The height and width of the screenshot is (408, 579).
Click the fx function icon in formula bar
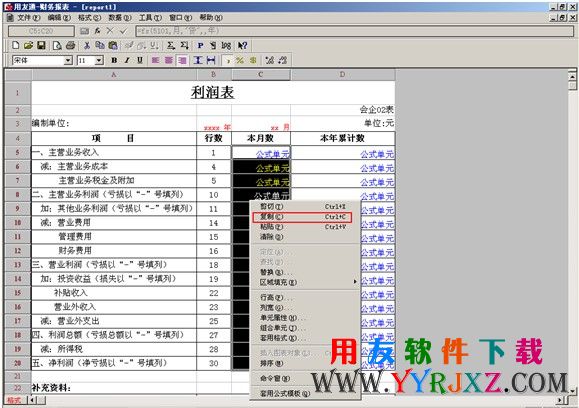coord(97,31)
